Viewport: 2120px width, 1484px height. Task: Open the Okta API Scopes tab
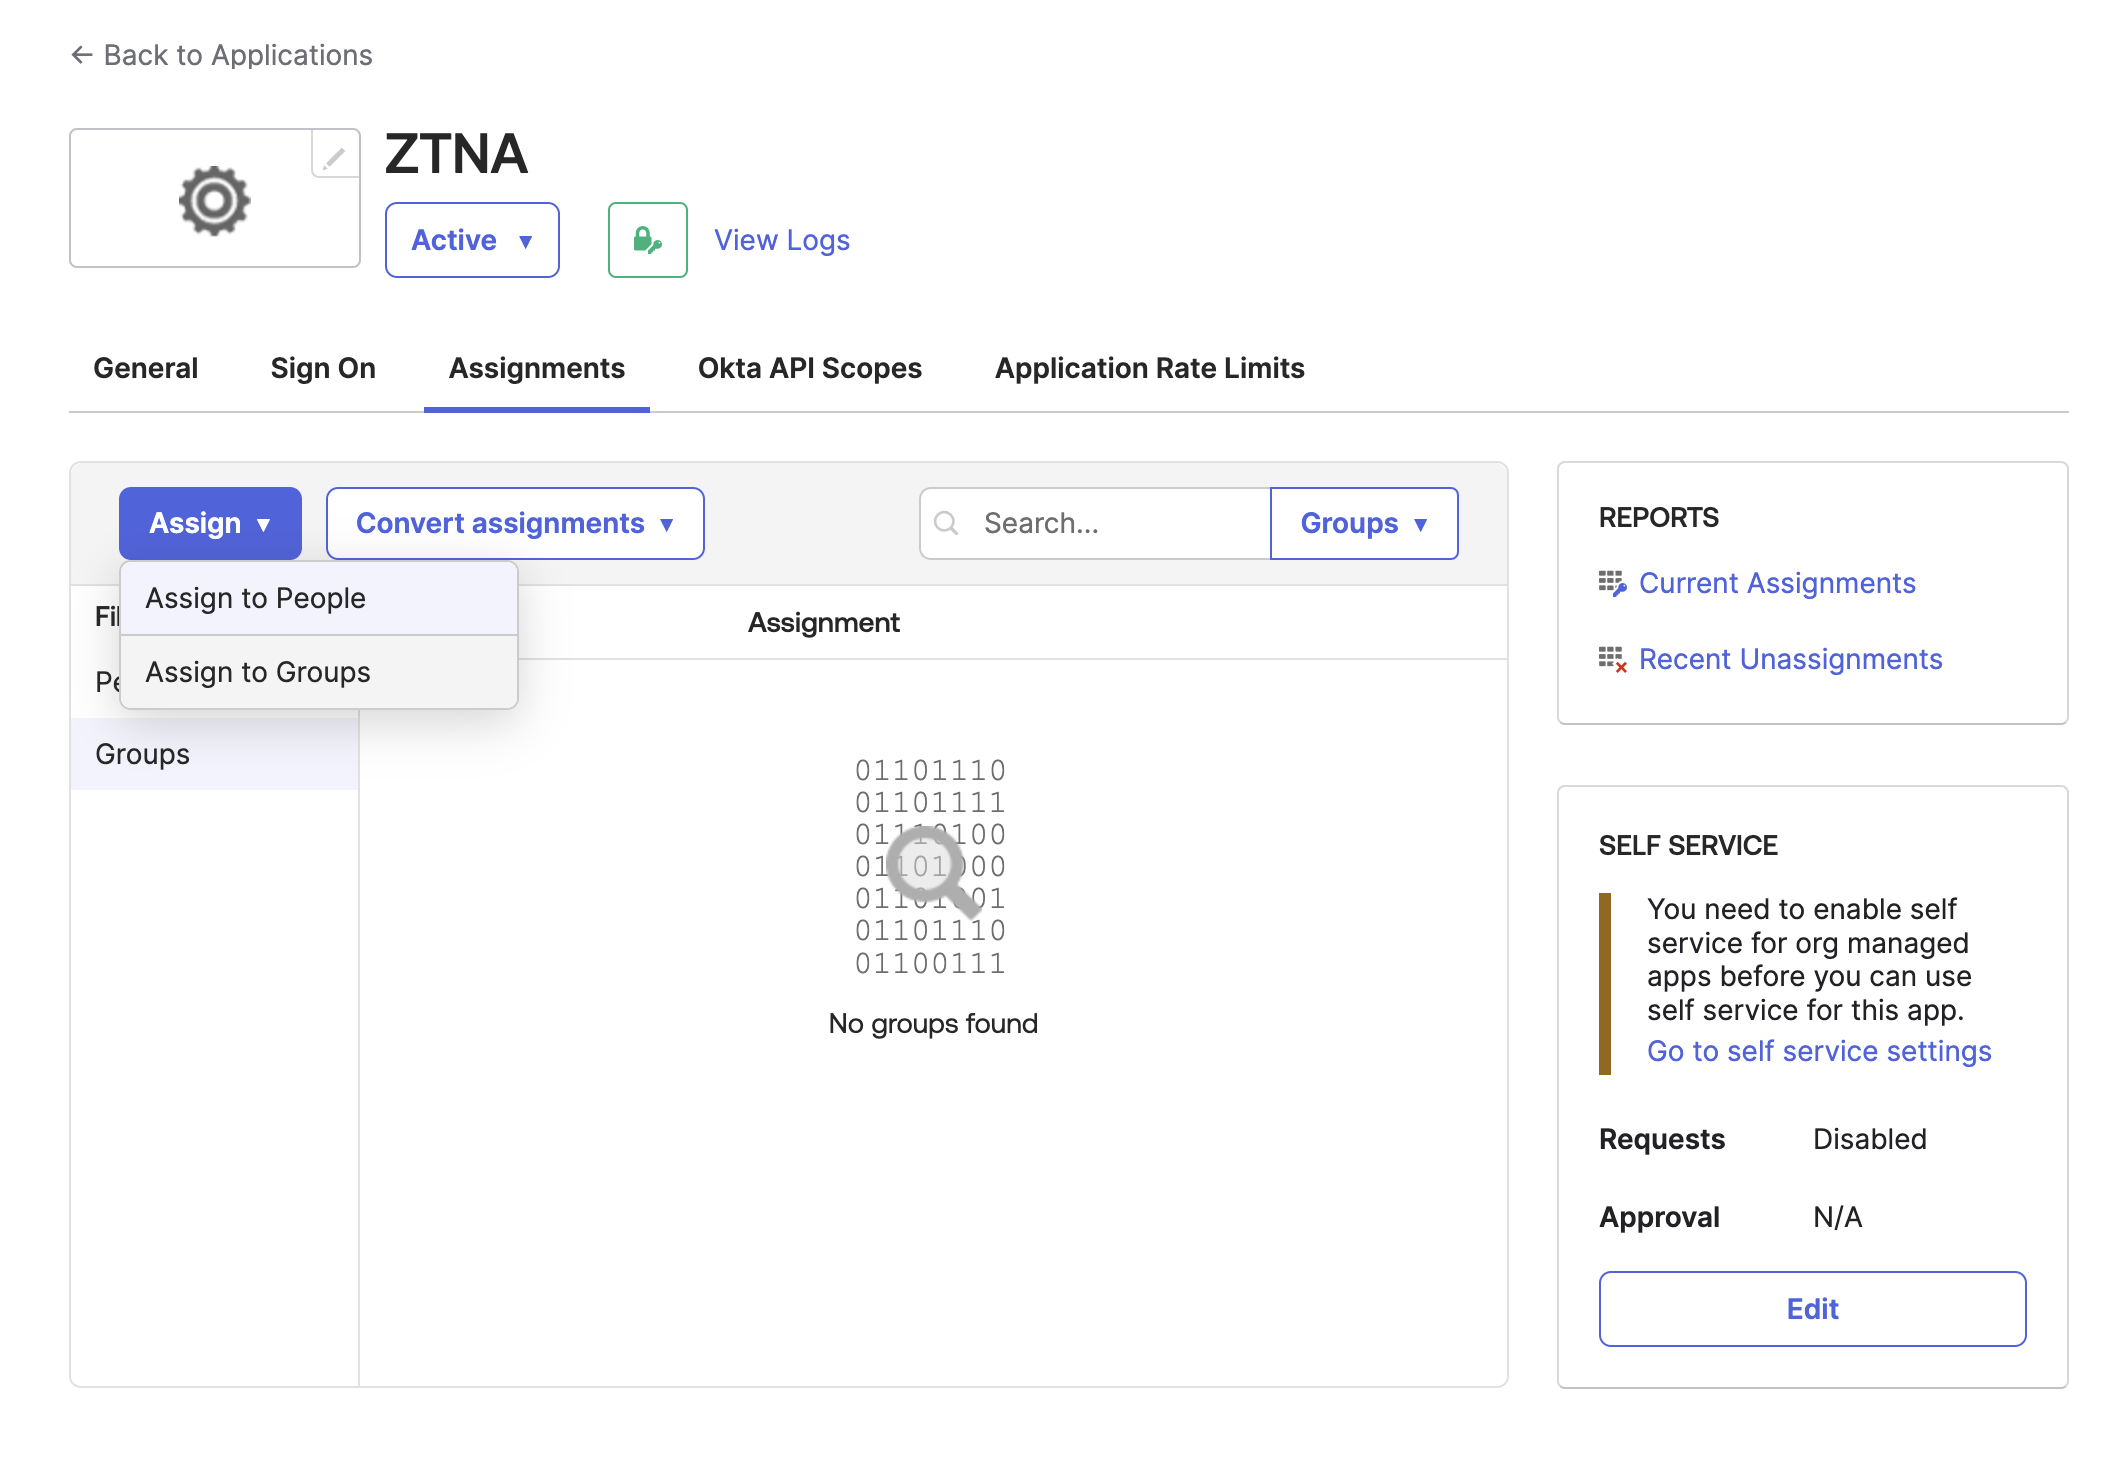tap(810, 368)
